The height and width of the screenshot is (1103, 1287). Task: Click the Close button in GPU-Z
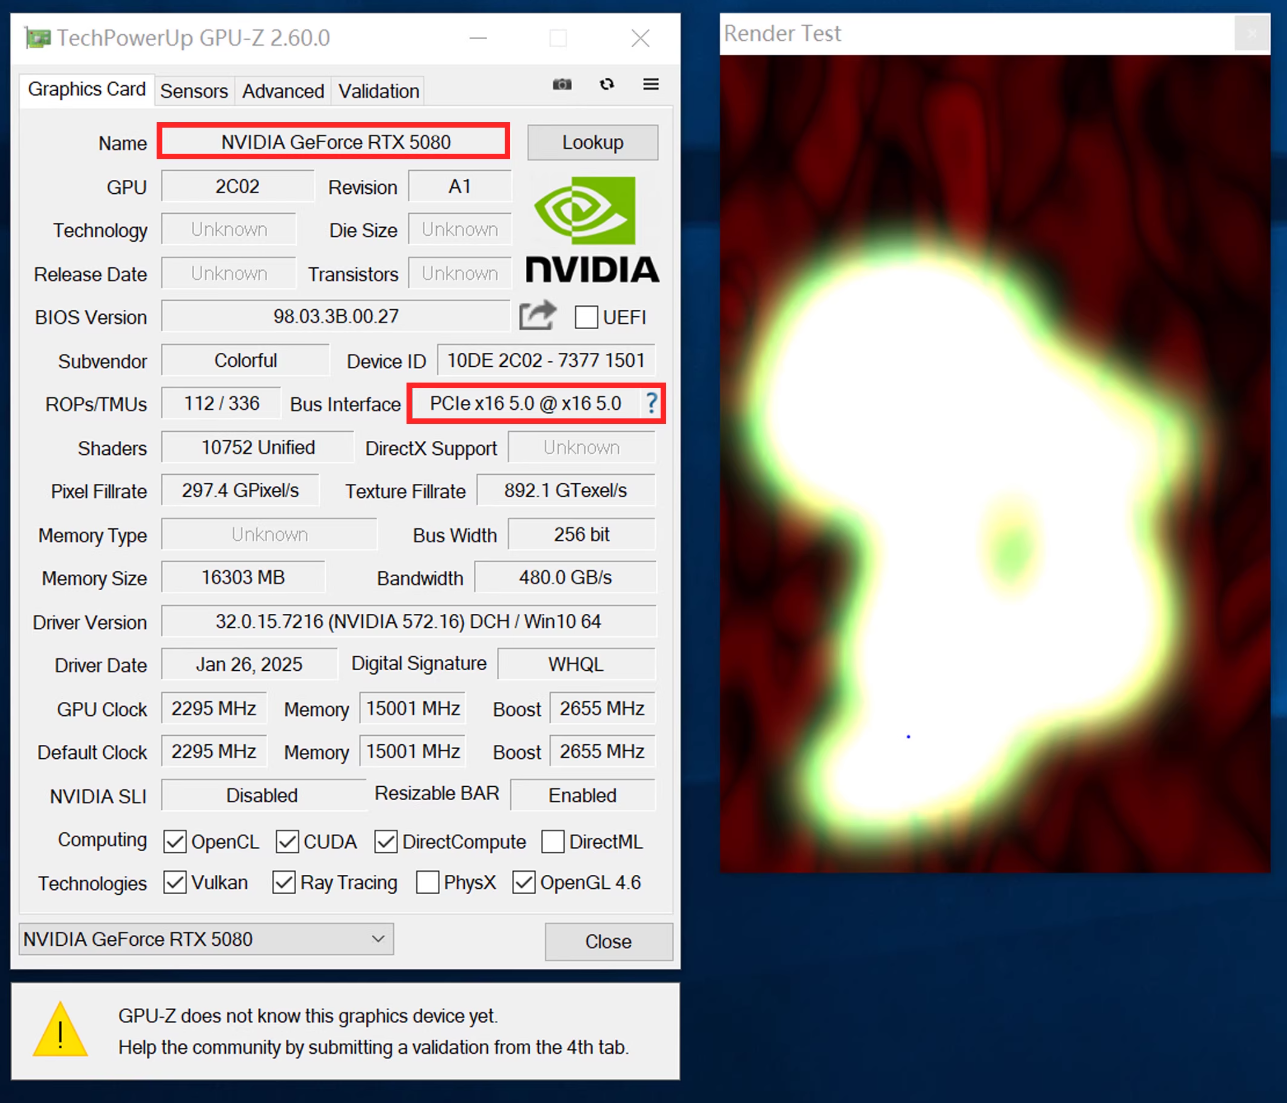pyautogui.click(x=608, y=941)
